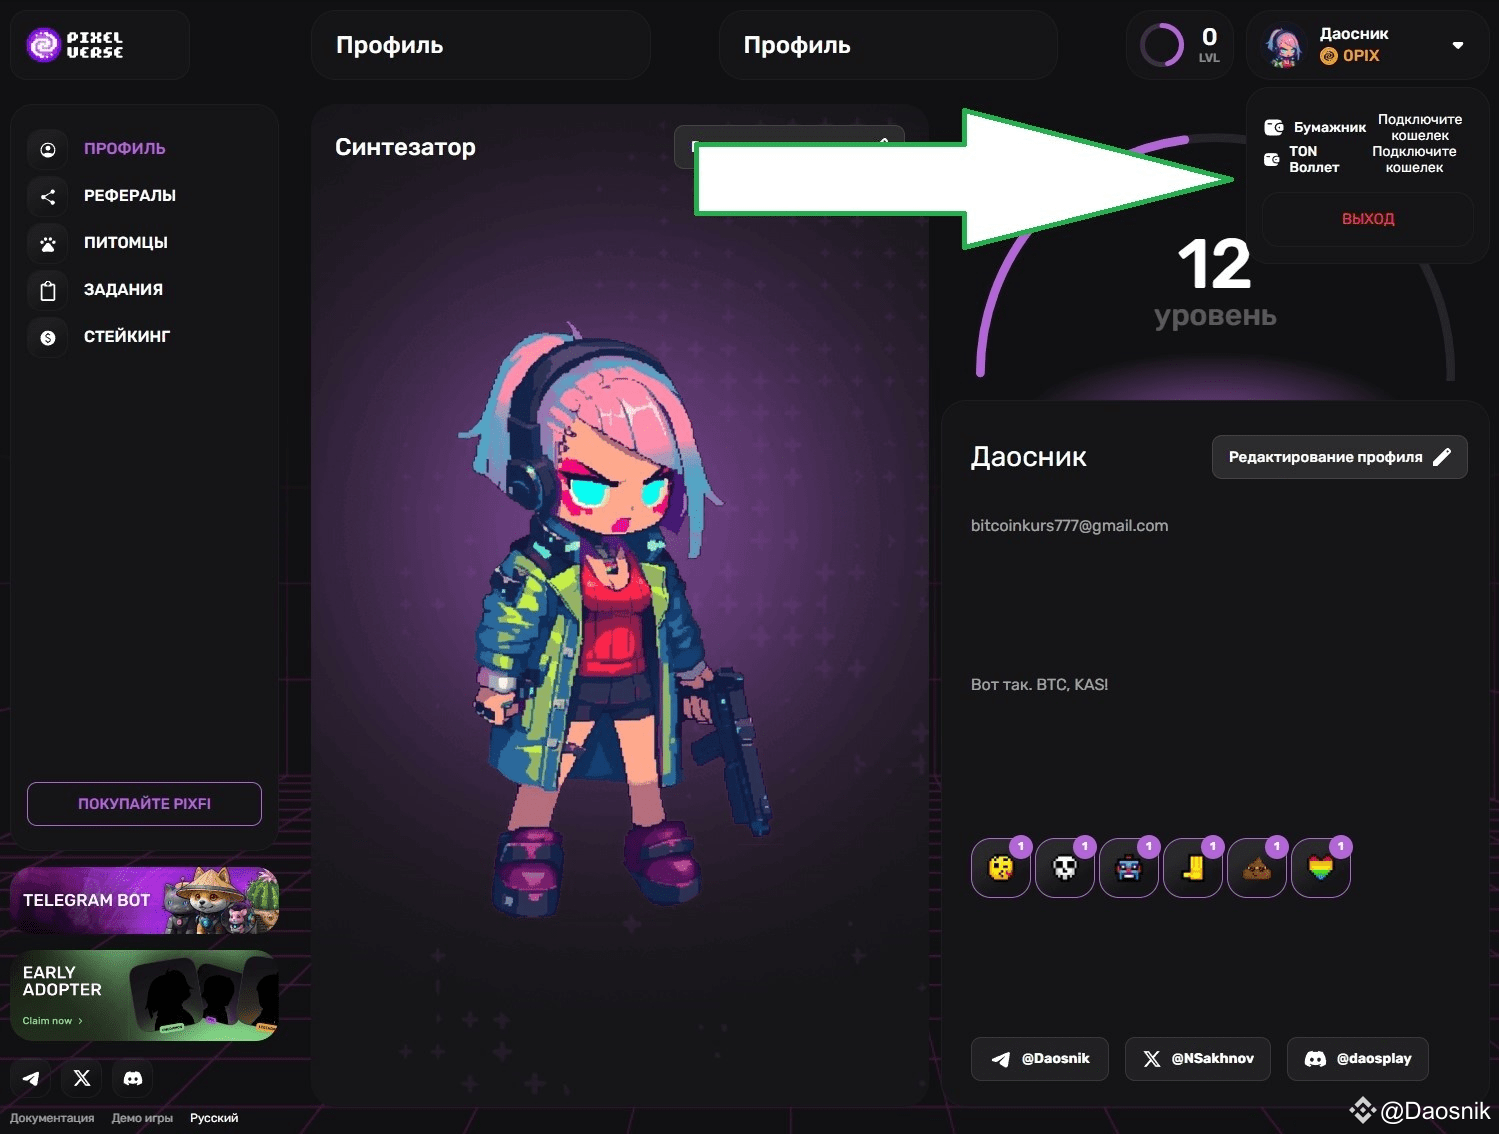Click the red ВЫХОД button
This screenshot has width=1499, height=1134.
[x=1367, y=219]
